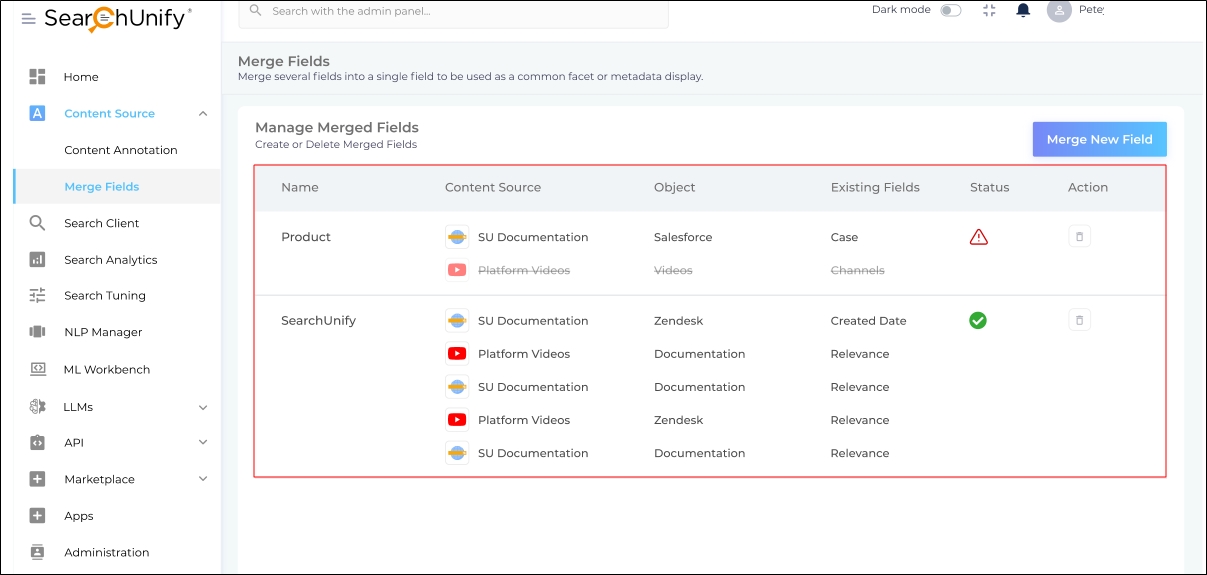Open Search Analytics in sidebar
This screenshot has height=575, width=1207.
tap(110, 260)
